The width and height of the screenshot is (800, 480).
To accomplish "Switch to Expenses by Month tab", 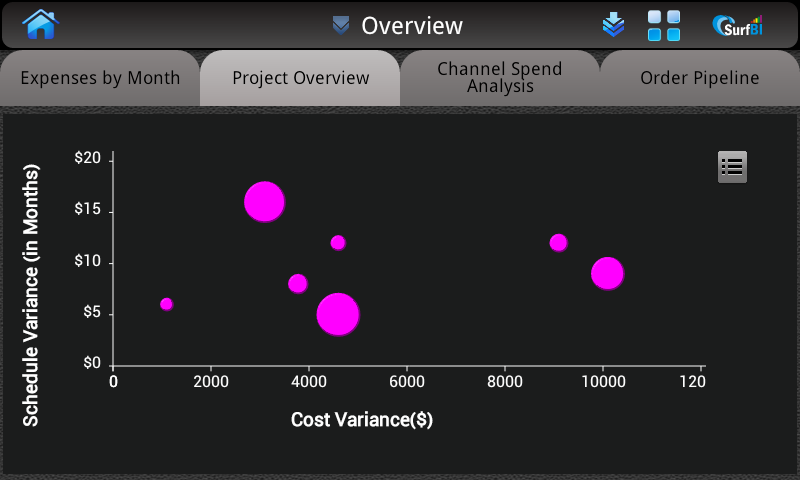I will click(100, 78).
